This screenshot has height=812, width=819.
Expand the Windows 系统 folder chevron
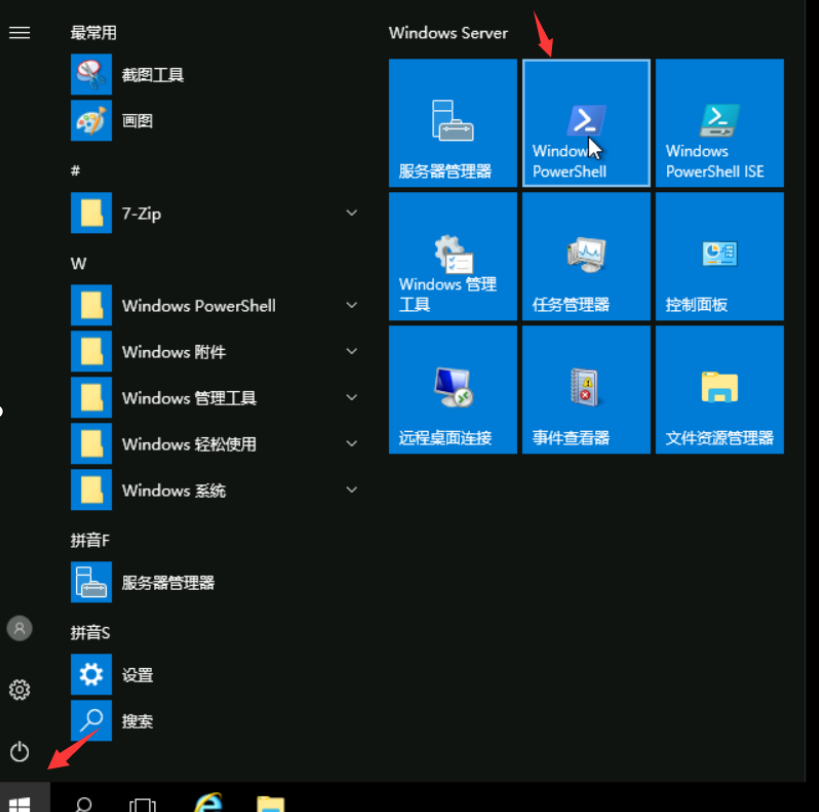[x=352, y=490]
